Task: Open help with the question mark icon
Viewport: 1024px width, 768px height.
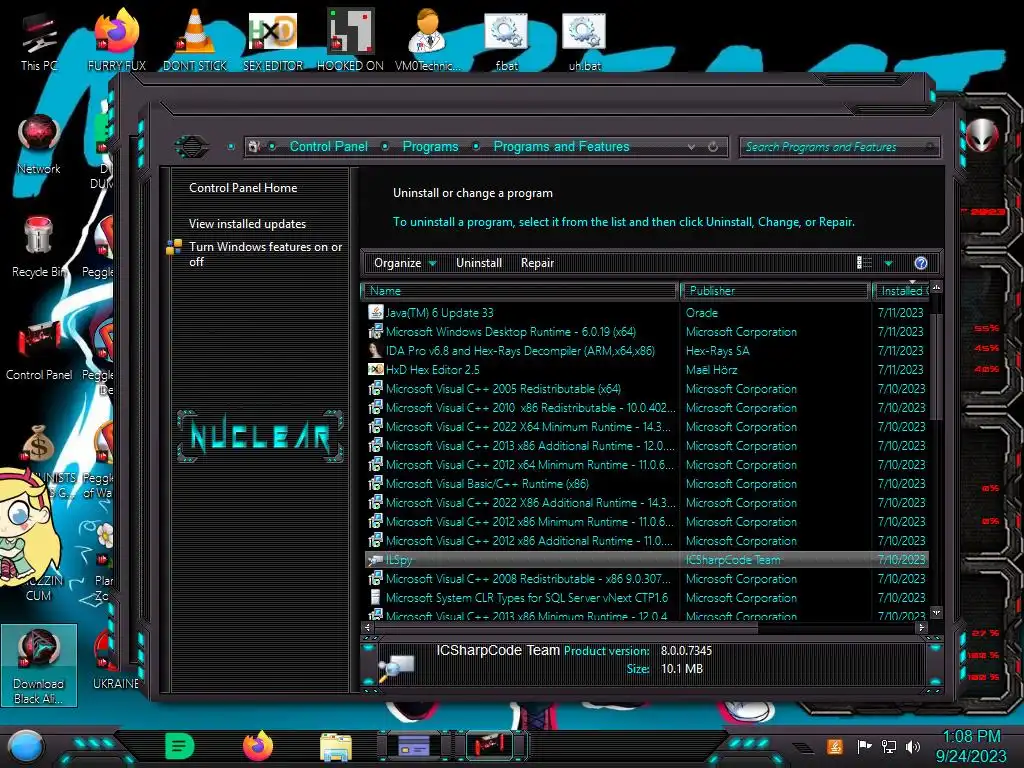Action: tap(921, 263)
